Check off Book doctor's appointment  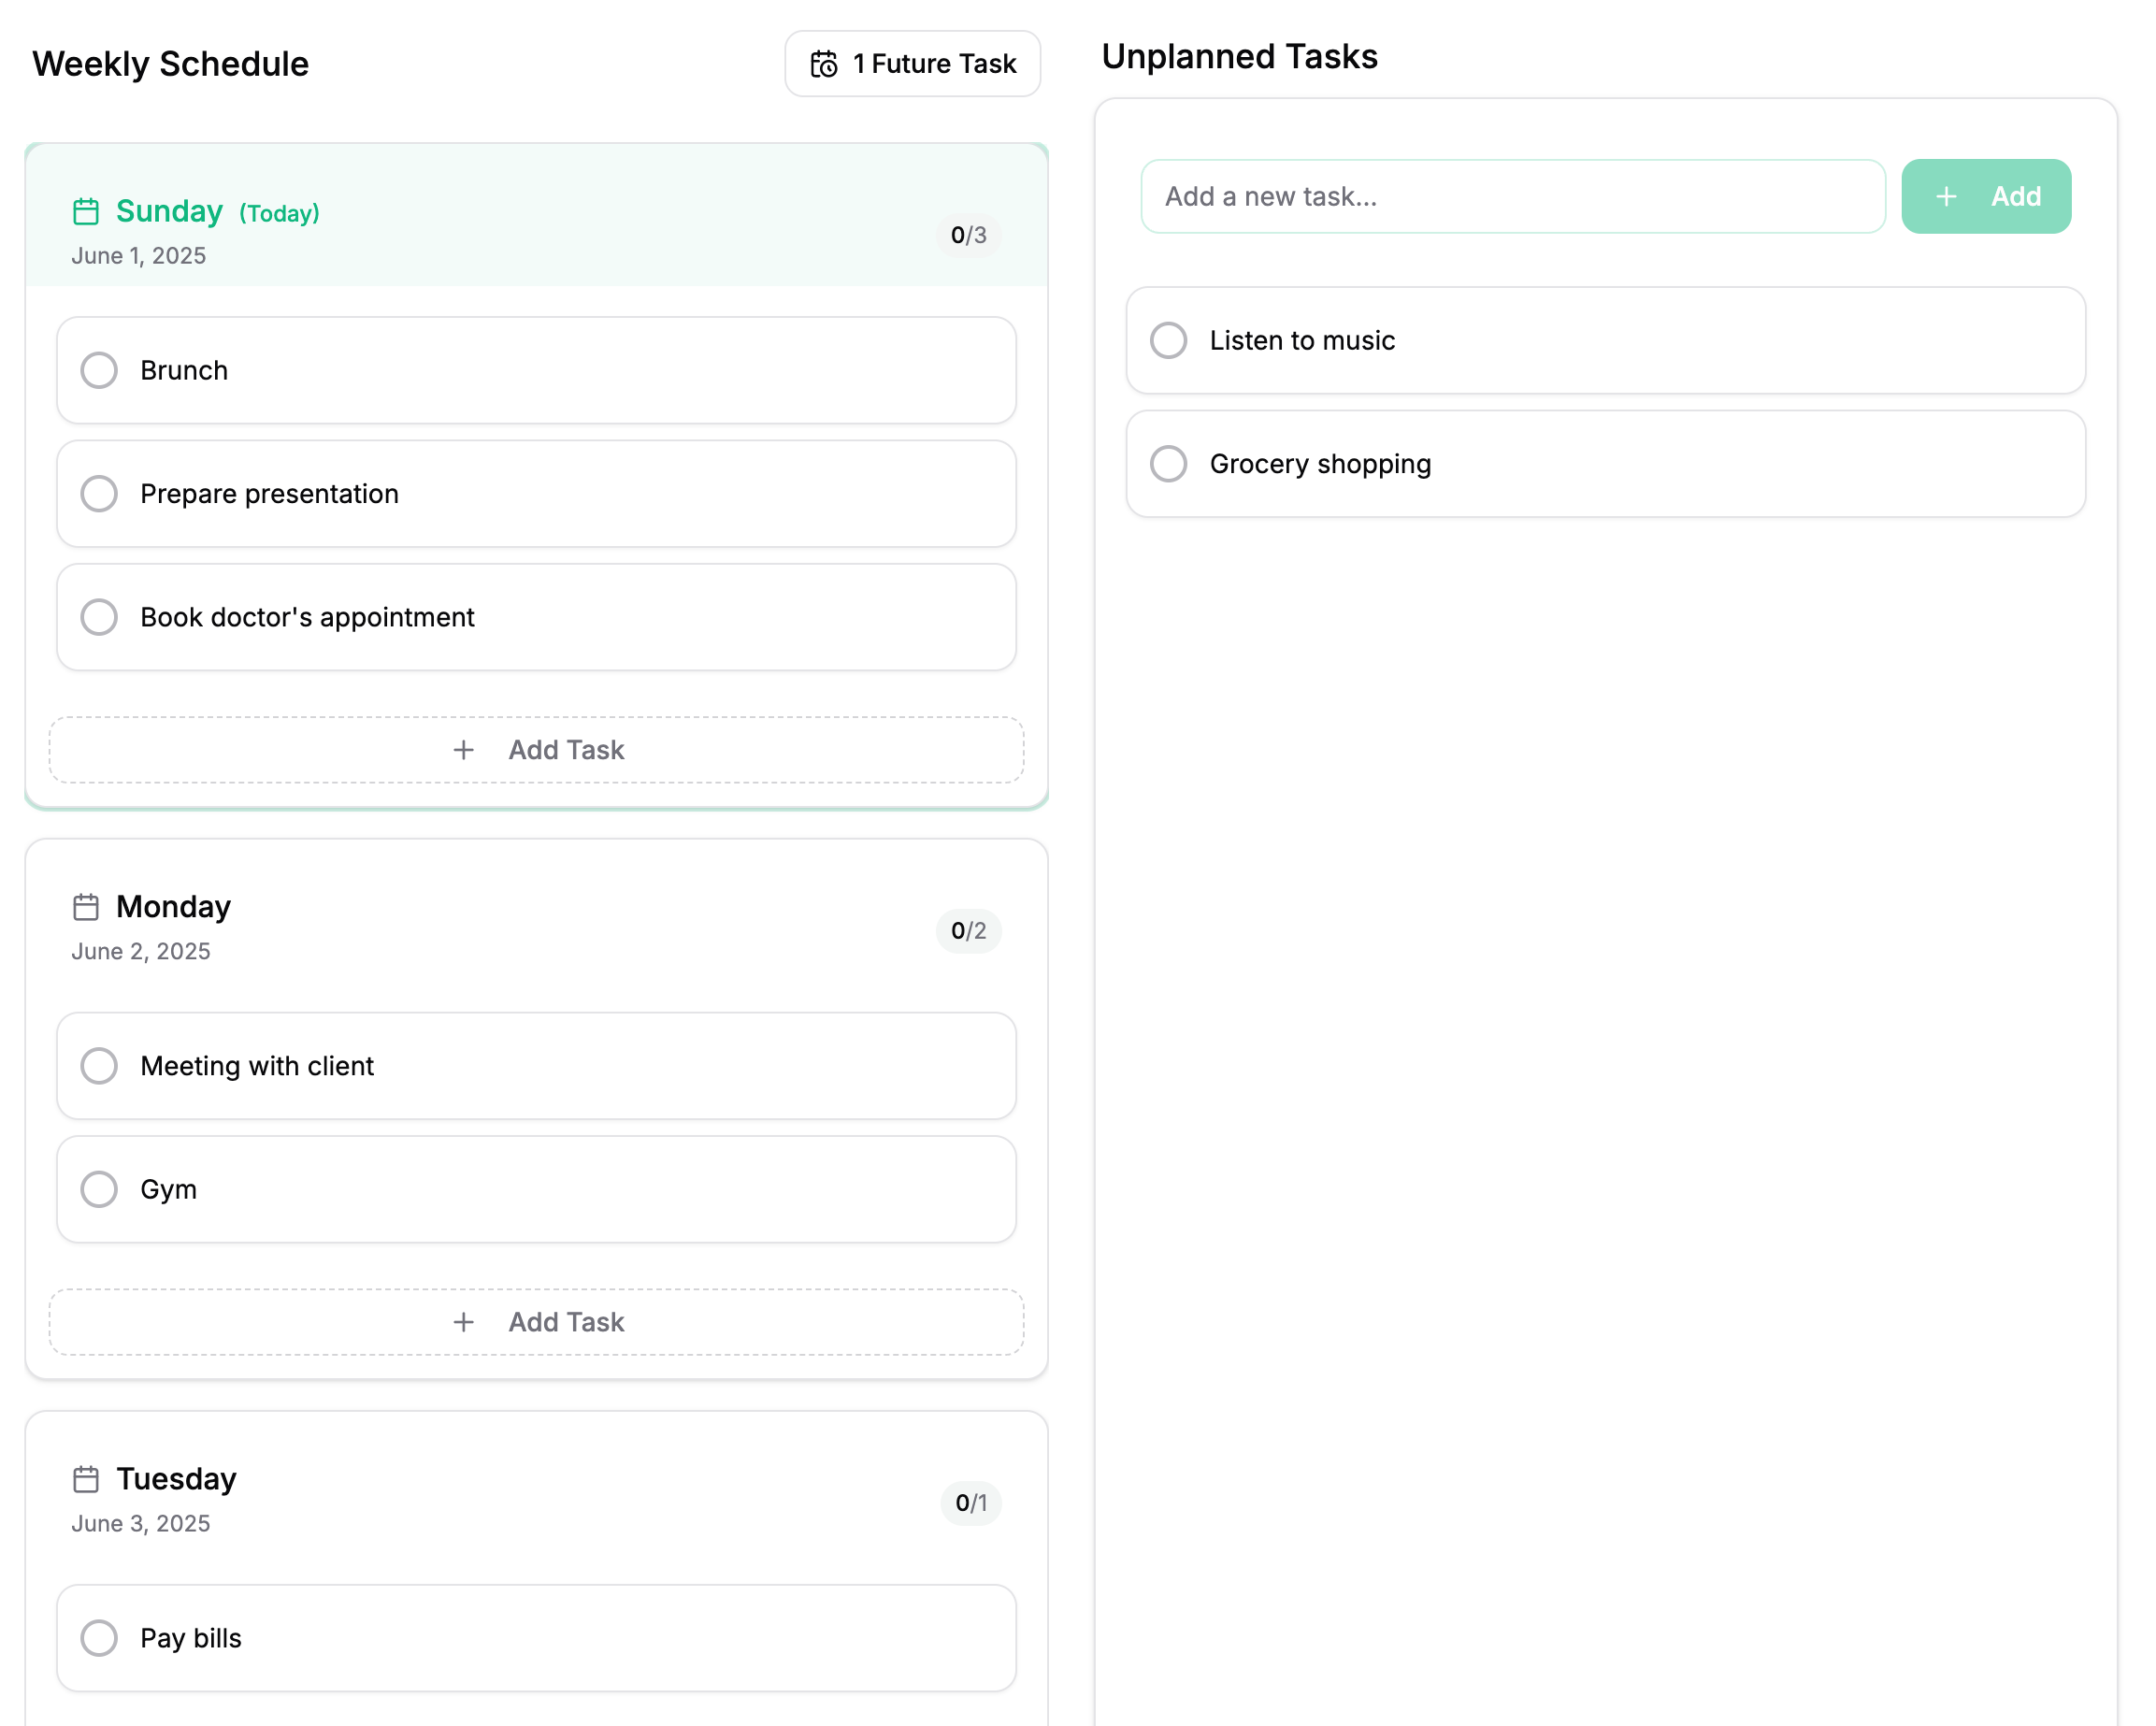99,617
